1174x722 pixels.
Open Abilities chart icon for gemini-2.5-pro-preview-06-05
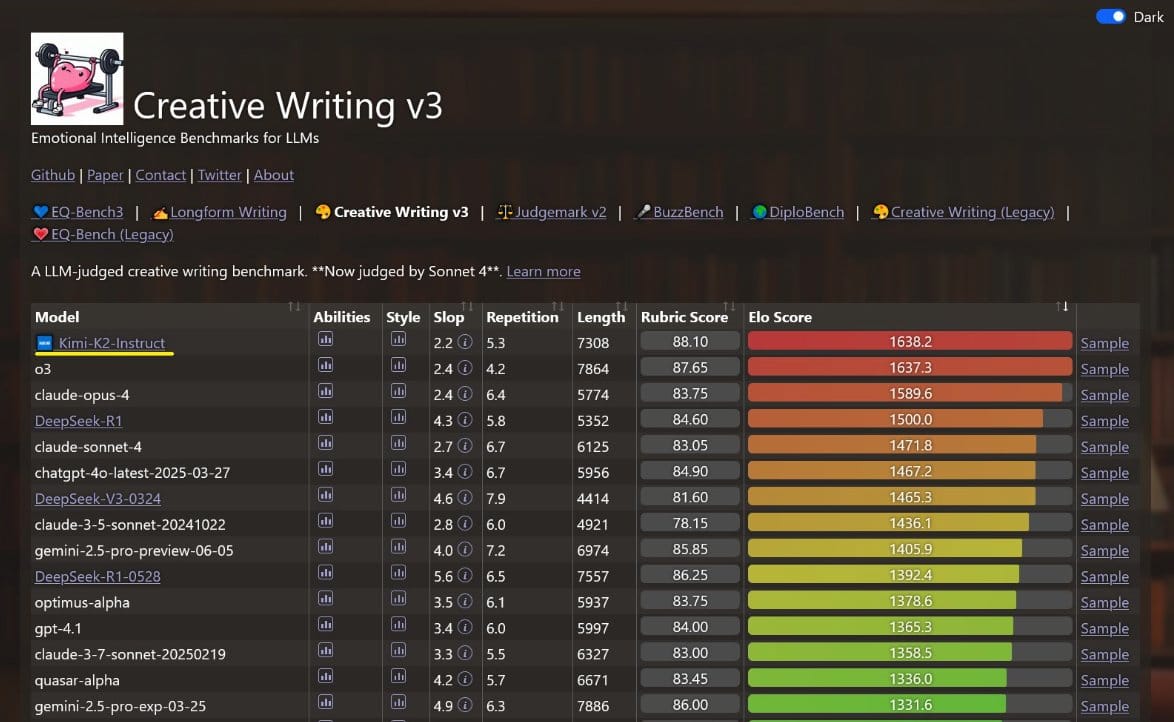coord(325,547)
